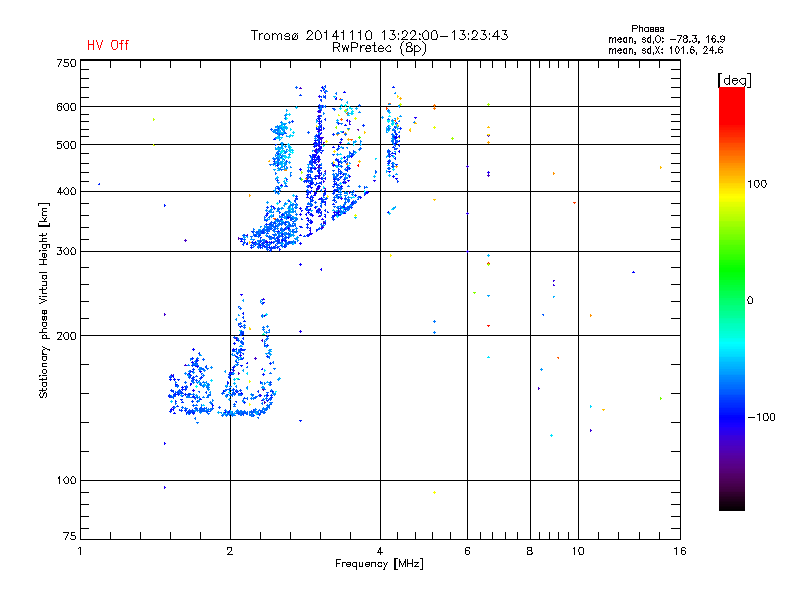800x600 pixels.
Task: Click the '1' x-axis frequency label
Action: tap(80, 551)
